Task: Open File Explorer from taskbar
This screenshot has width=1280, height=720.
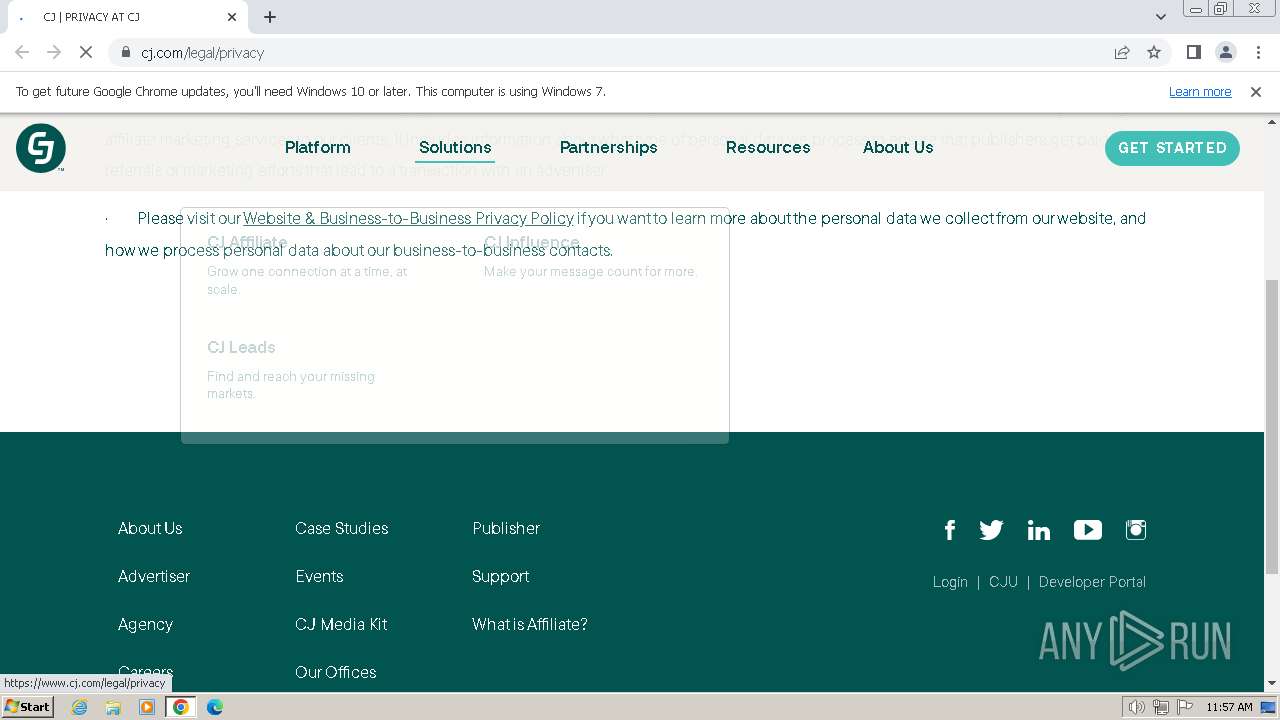Action: 113,707
